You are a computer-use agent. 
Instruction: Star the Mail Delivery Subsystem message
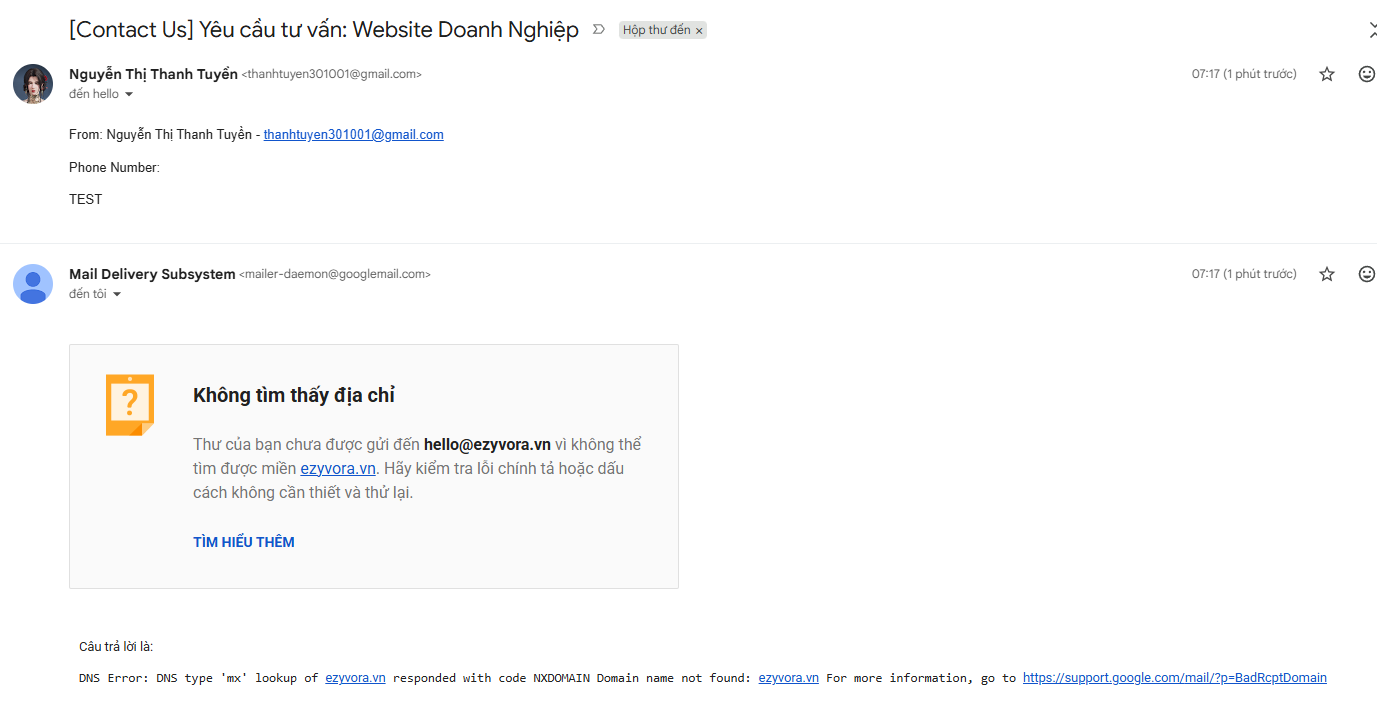point(1327,274)
